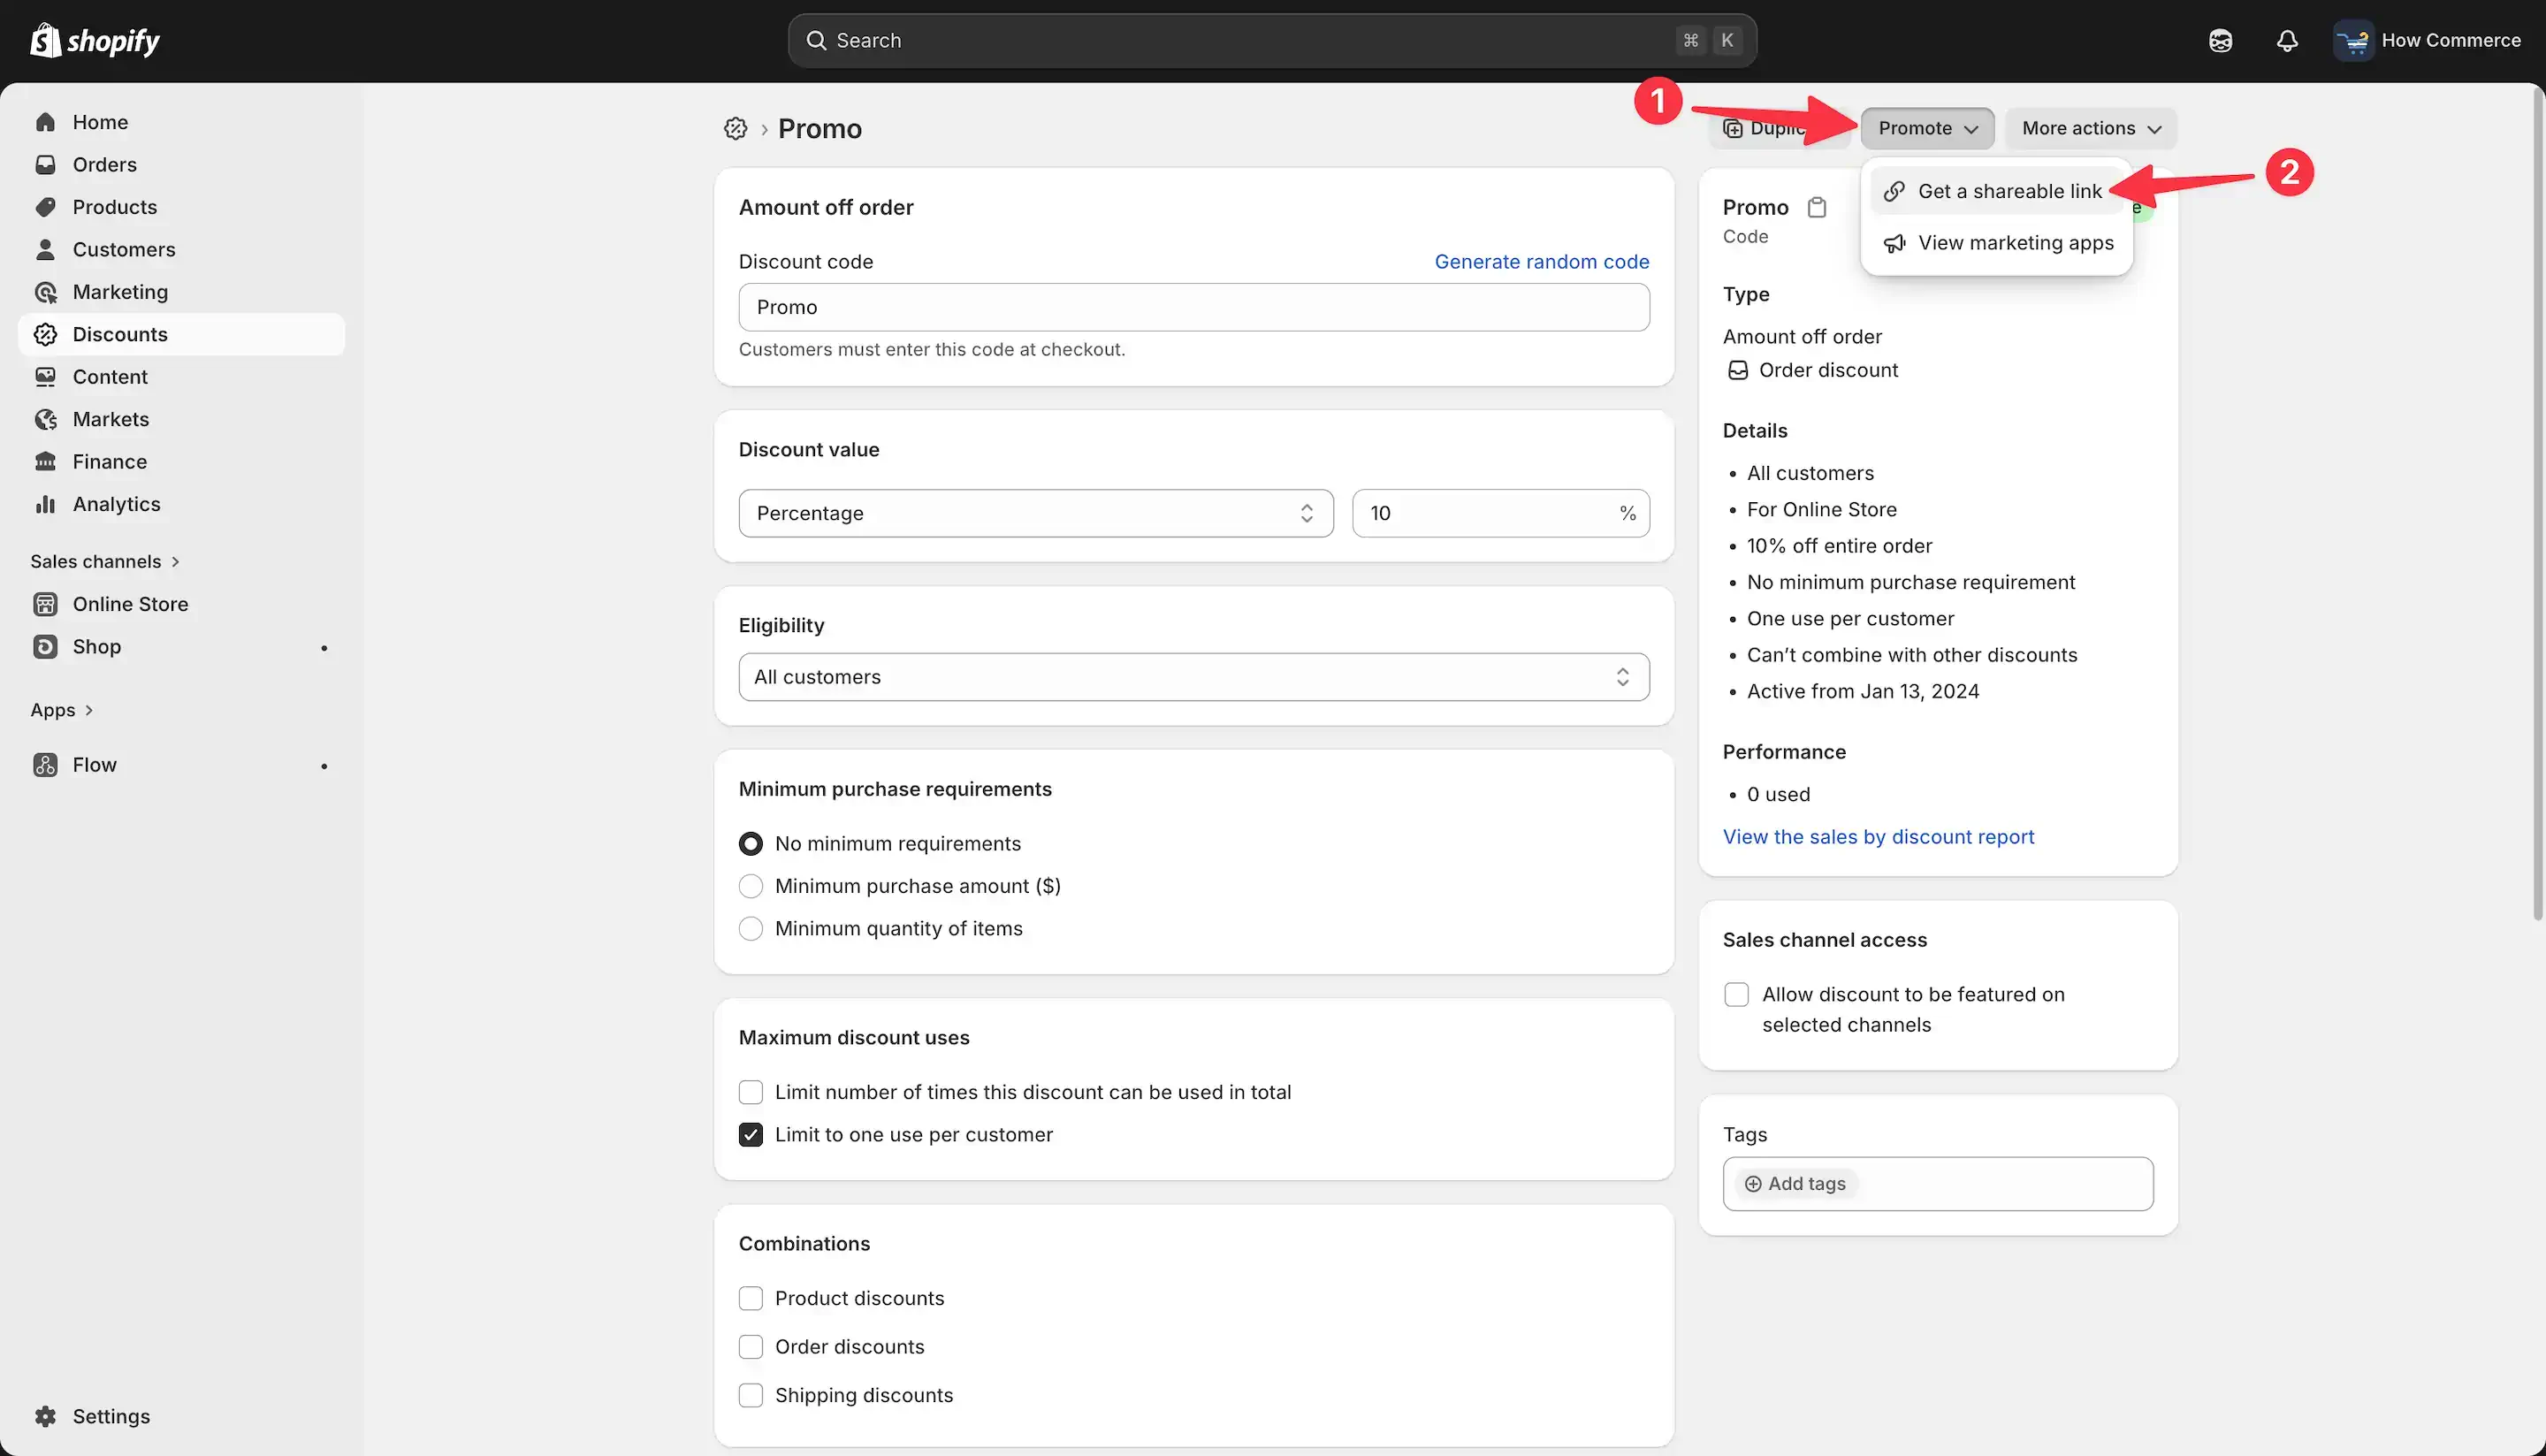Open the Settings gear icon
2546x1456 pixels.
pyautogui.click(x=45, y=1416)
